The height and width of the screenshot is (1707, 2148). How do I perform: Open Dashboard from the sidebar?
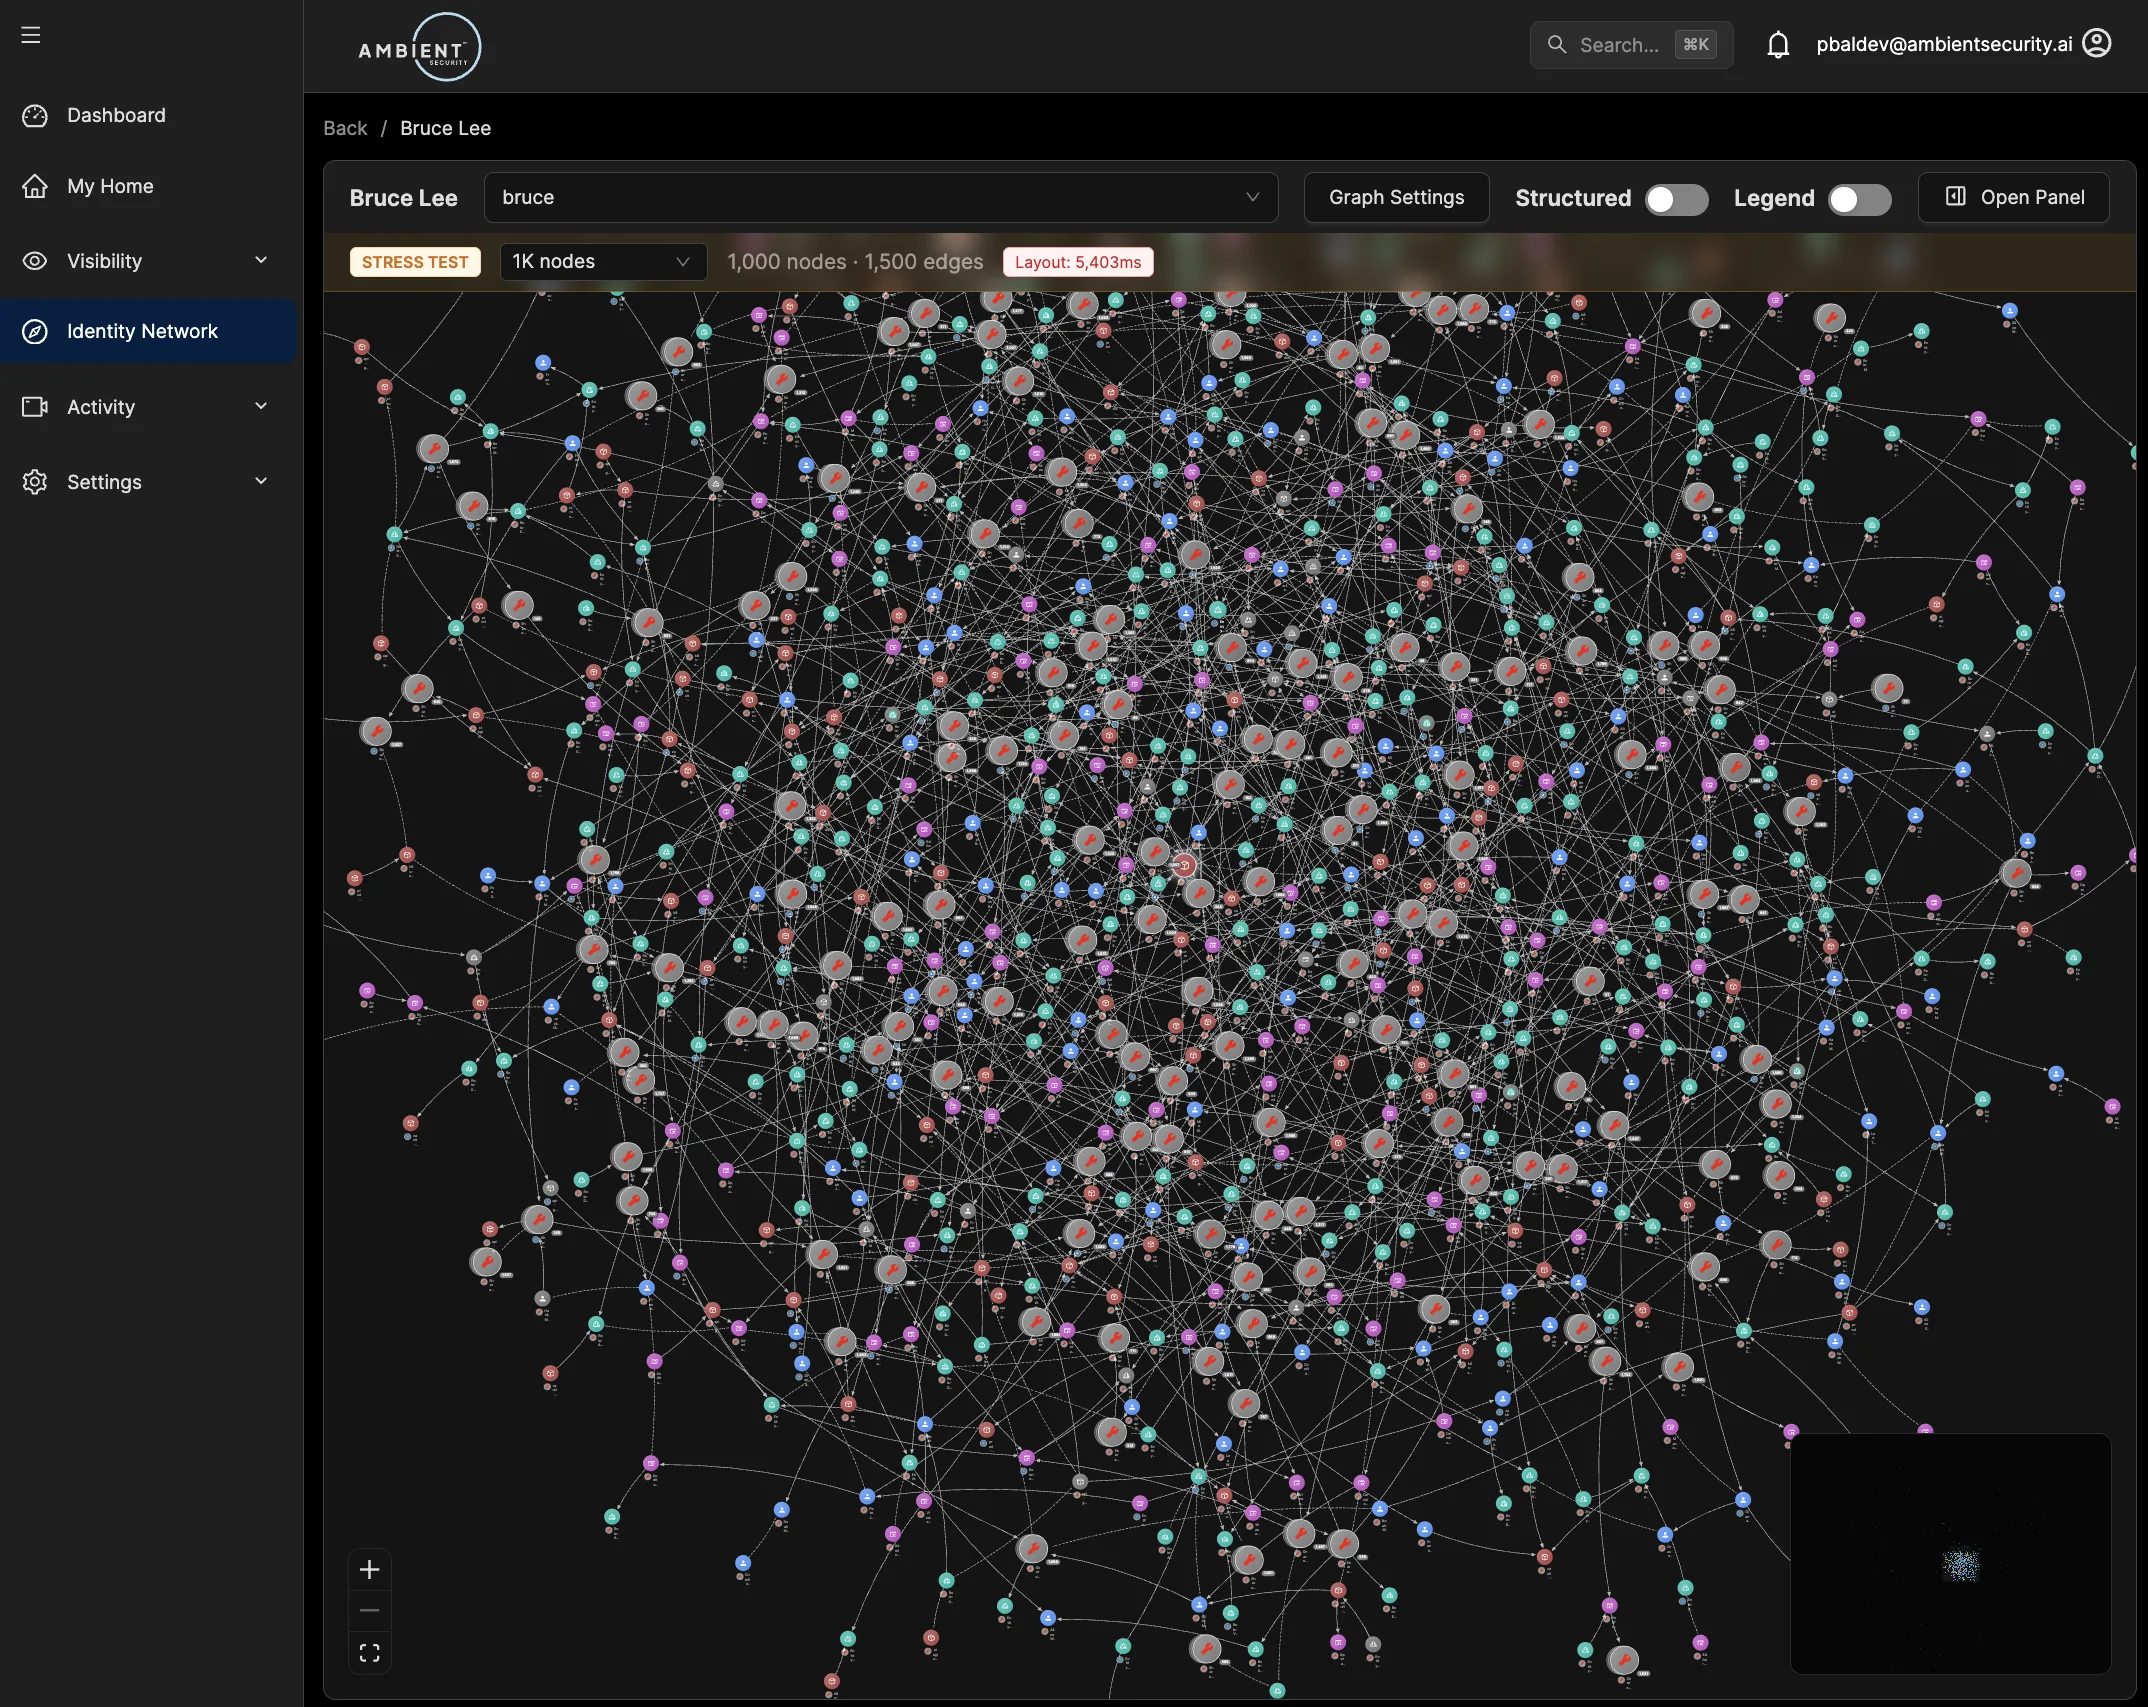pos(148,116)
